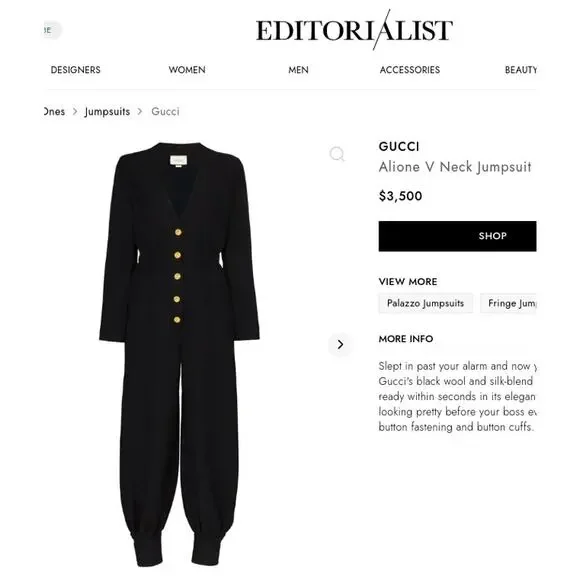Go to the Gucci breadcrumb link

click(x=165, y=111)
